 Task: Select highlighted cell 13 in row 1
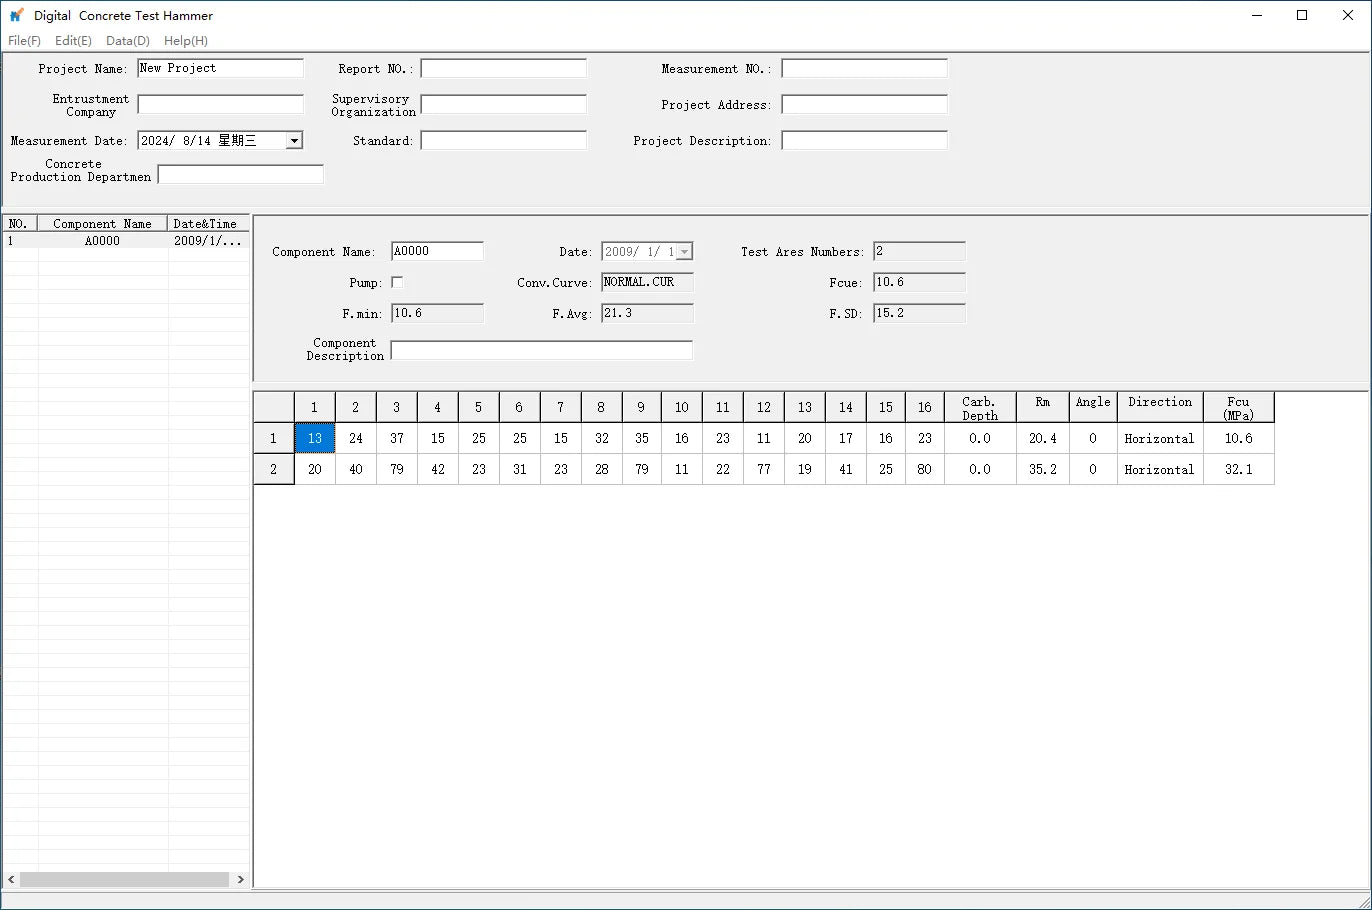(315, 438)
